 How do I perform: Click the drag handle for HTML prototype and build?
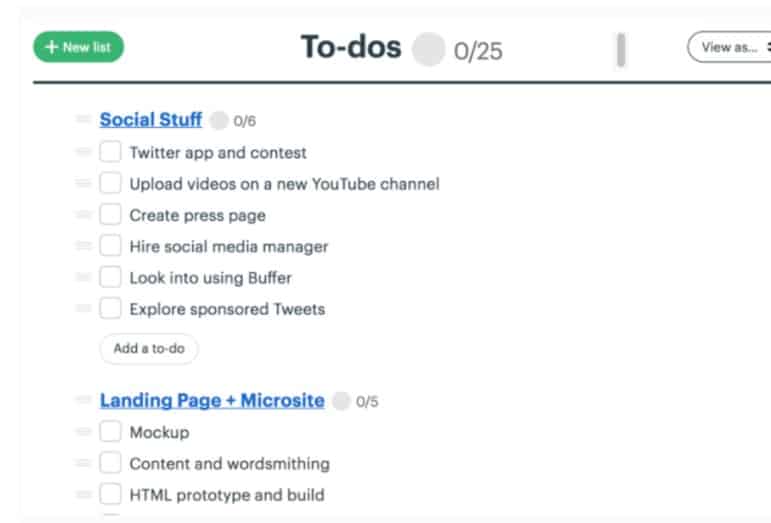coord(83,494)
